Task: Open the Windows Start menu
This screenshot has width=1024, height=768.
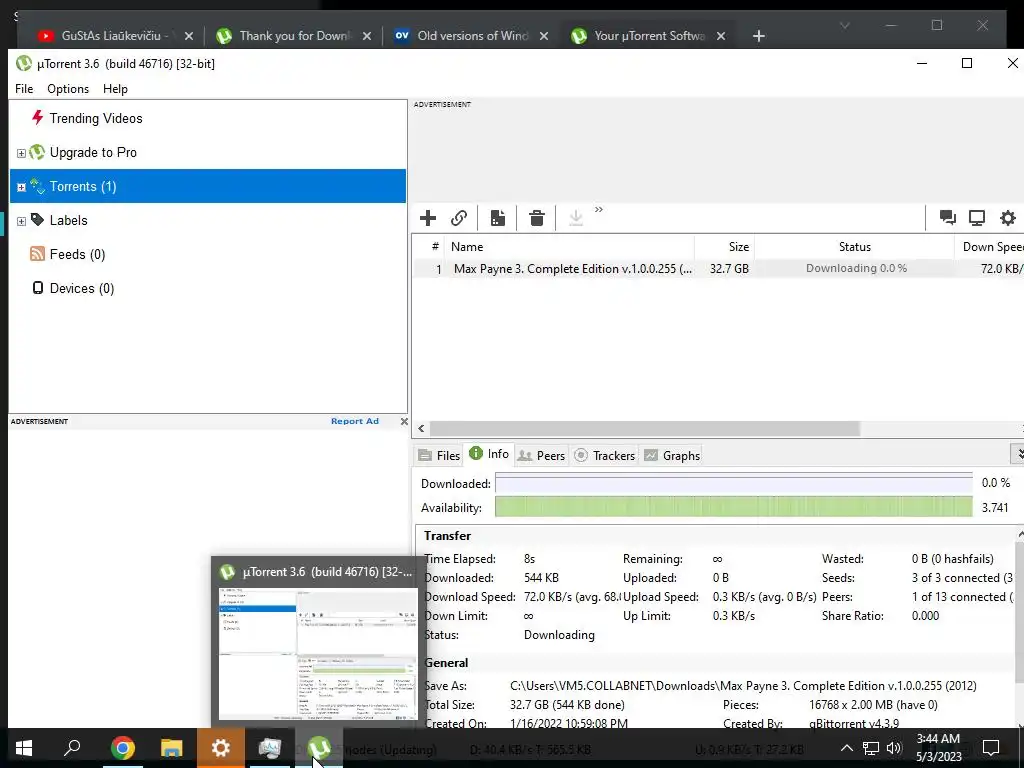Action: tap(24, 748)
